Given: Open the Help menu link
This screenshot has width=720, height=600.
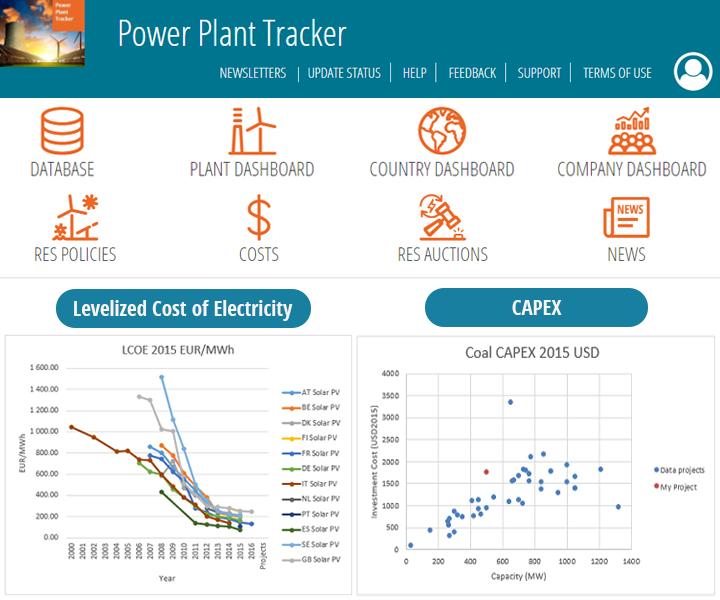Looking at the screenshot, I should [414, 73].
